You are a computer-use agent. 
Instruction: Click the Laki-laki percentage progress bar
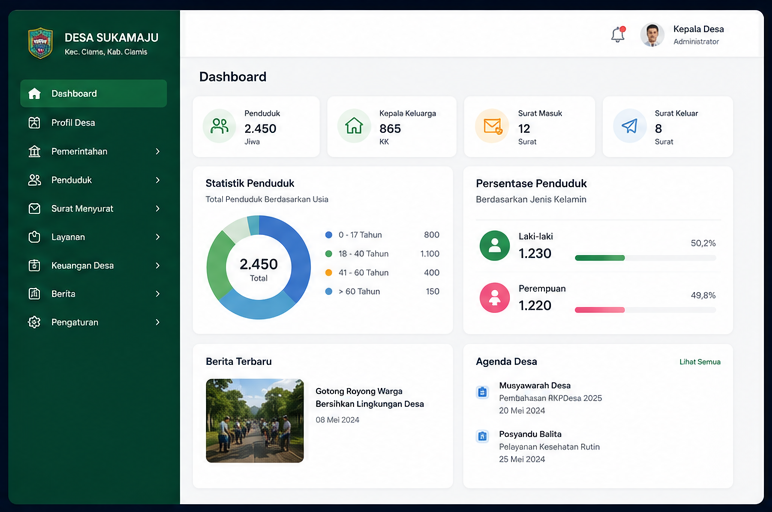click(645, 258)
